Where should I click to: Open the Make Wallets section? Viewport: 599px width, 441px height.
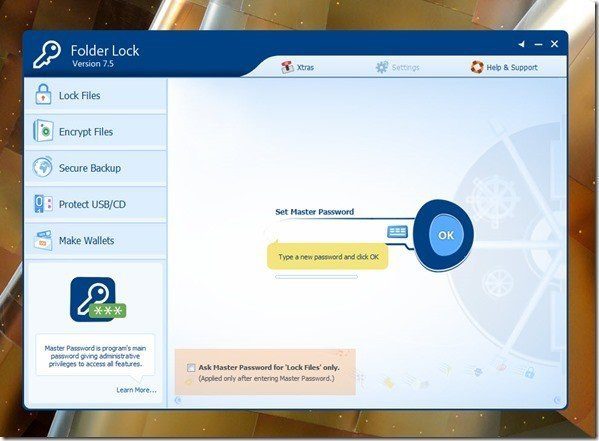[x=96, y=241]
